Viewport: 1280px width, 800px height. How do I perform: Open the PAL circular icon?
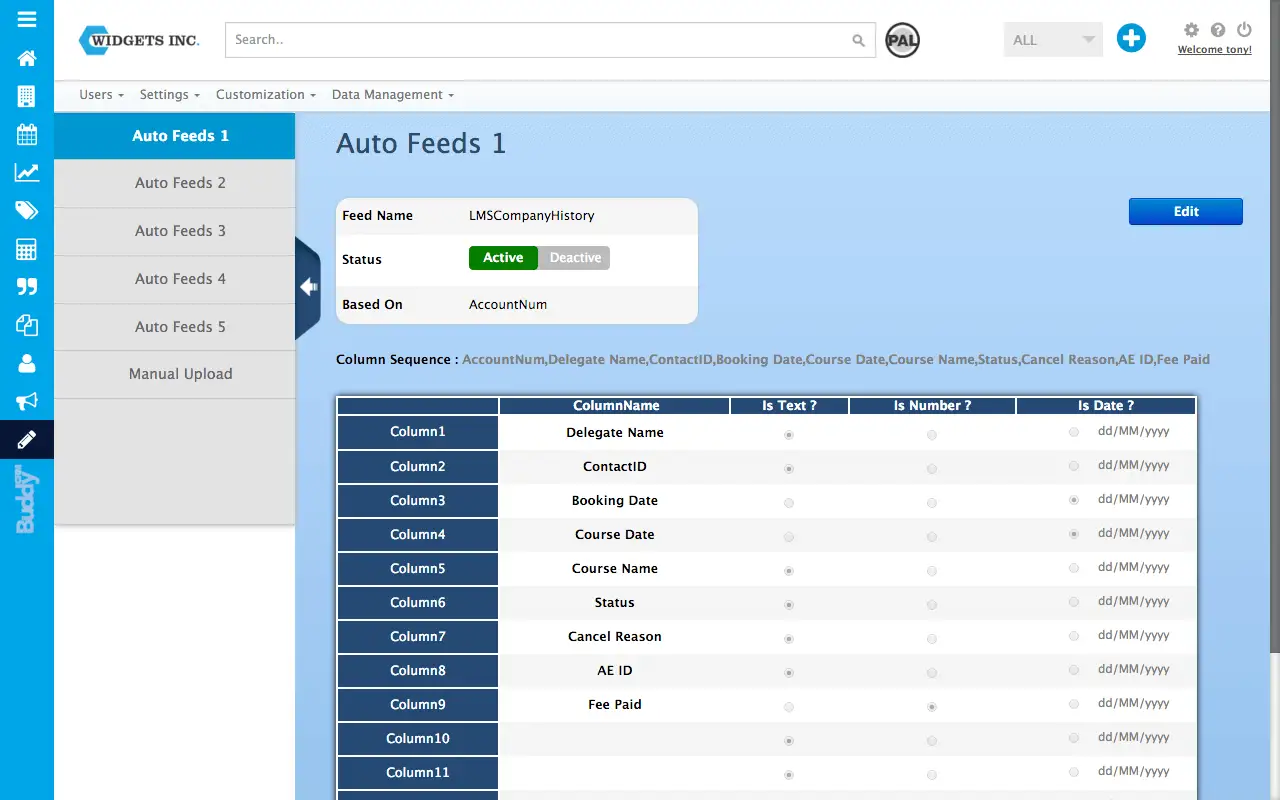[902, 40]
